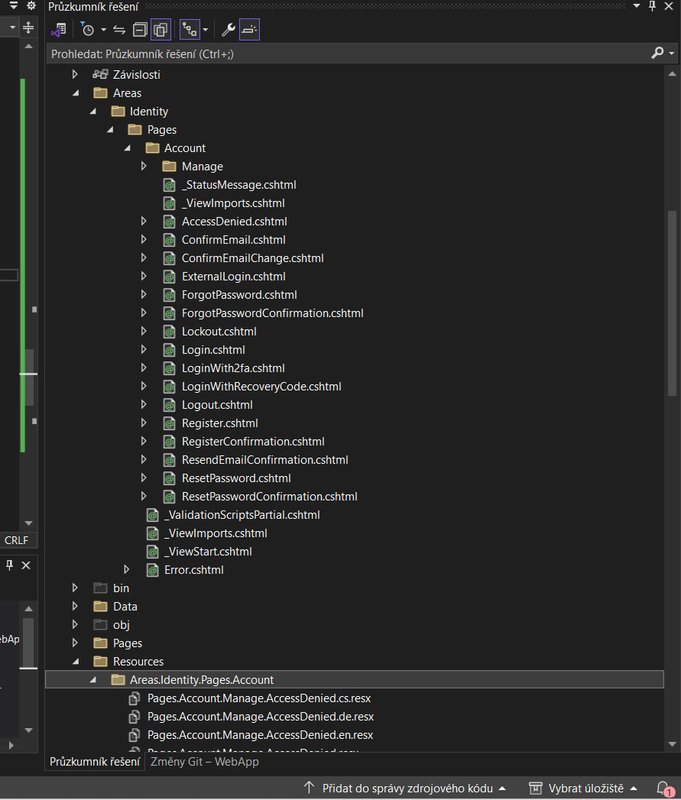Switch views using the solution/folder view icon
The image size is (681, 800).
[x=61, y=29]
